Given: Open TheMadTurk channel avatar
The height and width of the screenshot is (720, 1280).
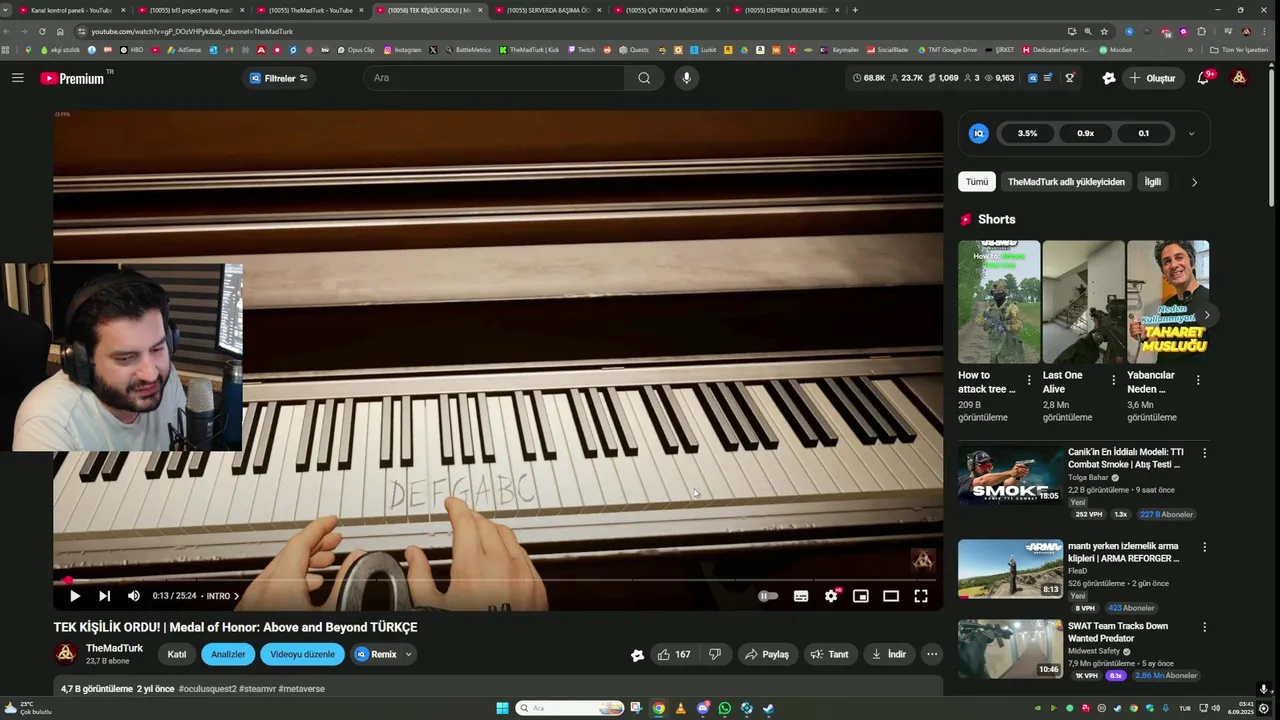Looking at the screenshot, I should tap(66, 654).
